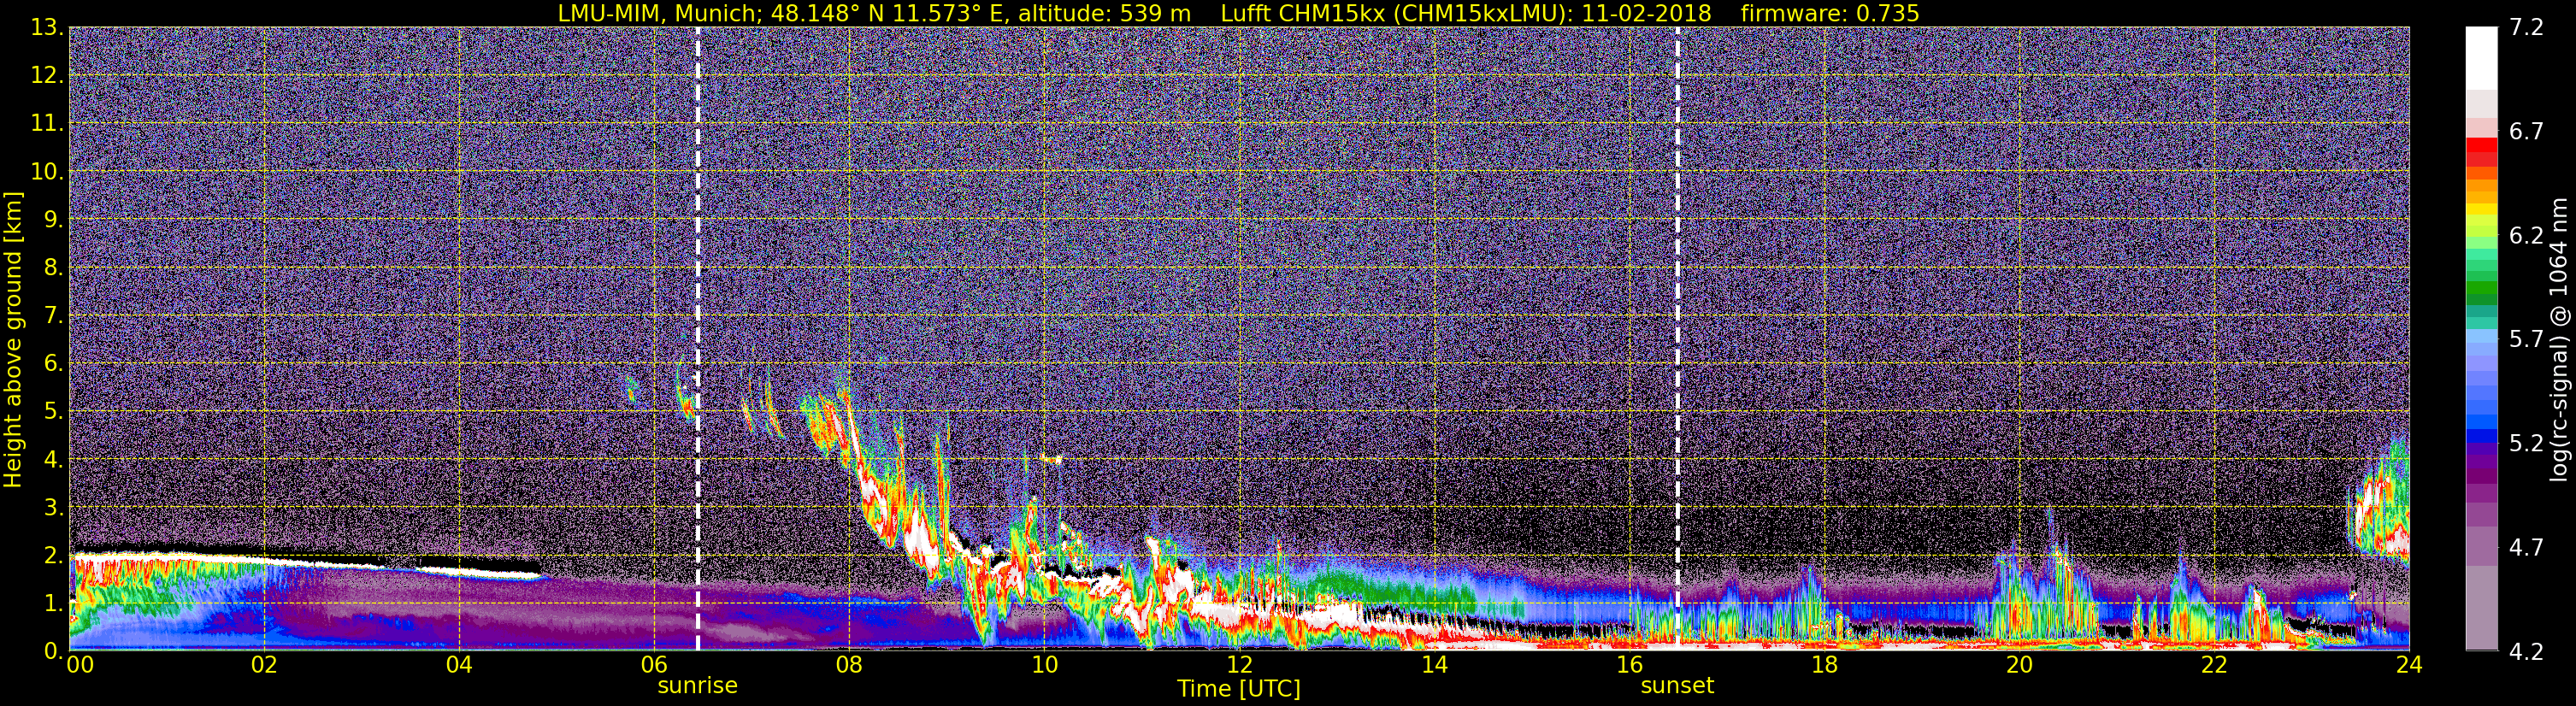The image size is (2576, 706).
Task: Click height axis tick '9.'
Action: (54, 219)
